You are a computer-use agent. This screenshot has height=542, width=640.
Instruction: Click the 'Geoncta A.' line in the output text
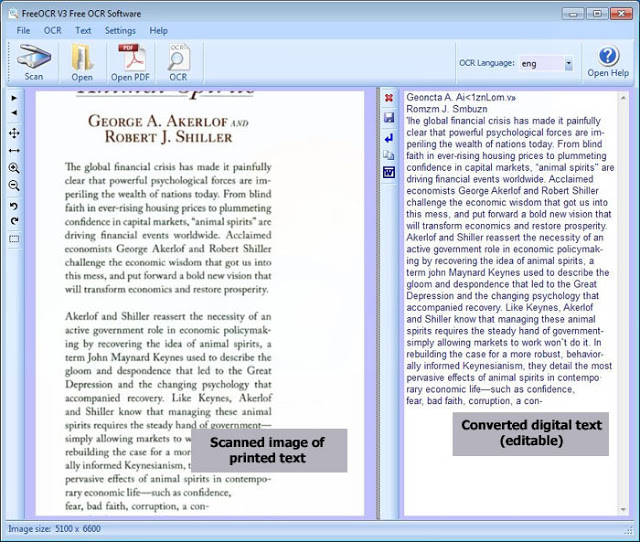(461, 98)
